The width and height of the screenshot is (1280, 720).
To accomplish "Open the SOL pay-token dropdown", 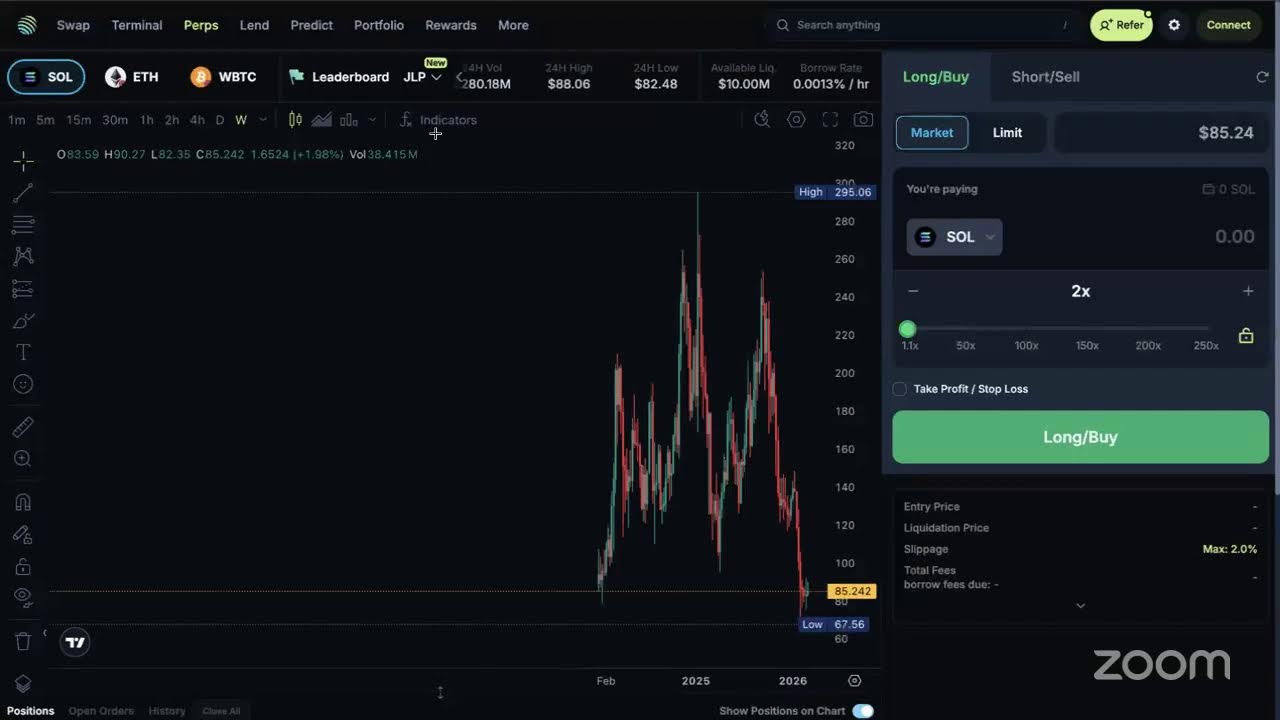I will coord(954,237).
